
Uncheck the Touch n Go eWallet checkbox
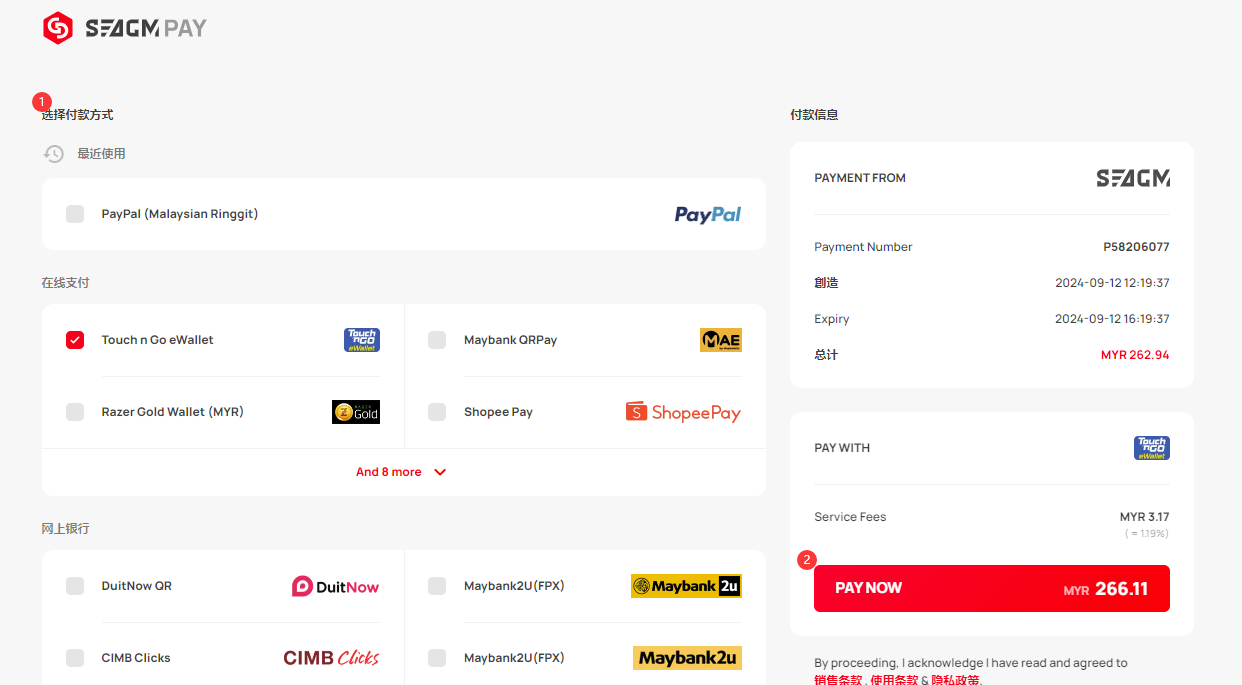pyautogui.click(x=75, y=340)
